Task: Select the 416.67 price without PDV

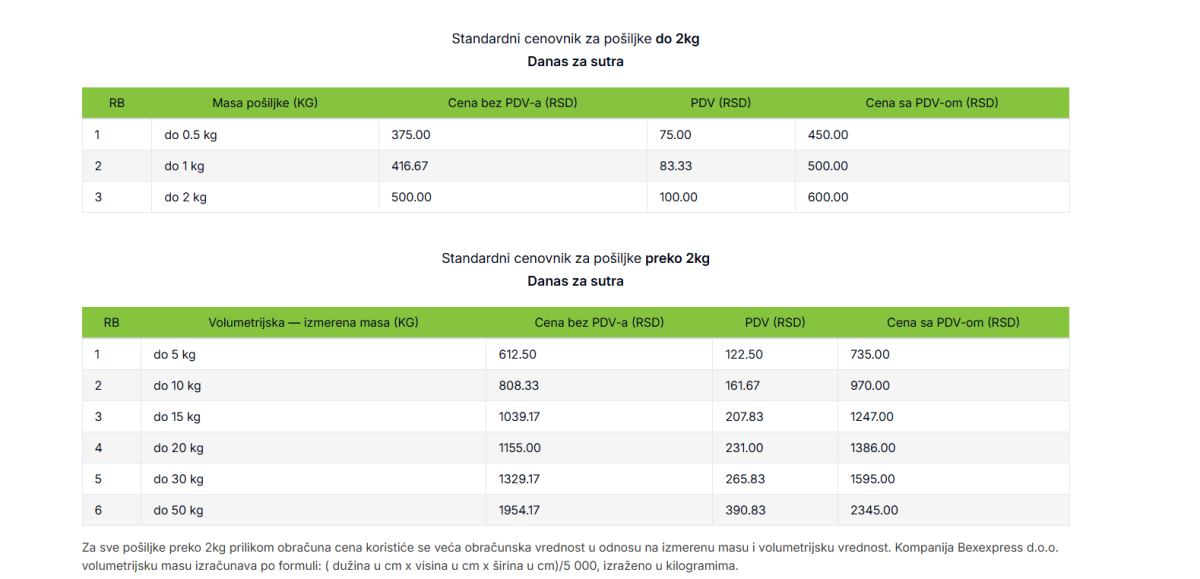Action: pos(410,166)
